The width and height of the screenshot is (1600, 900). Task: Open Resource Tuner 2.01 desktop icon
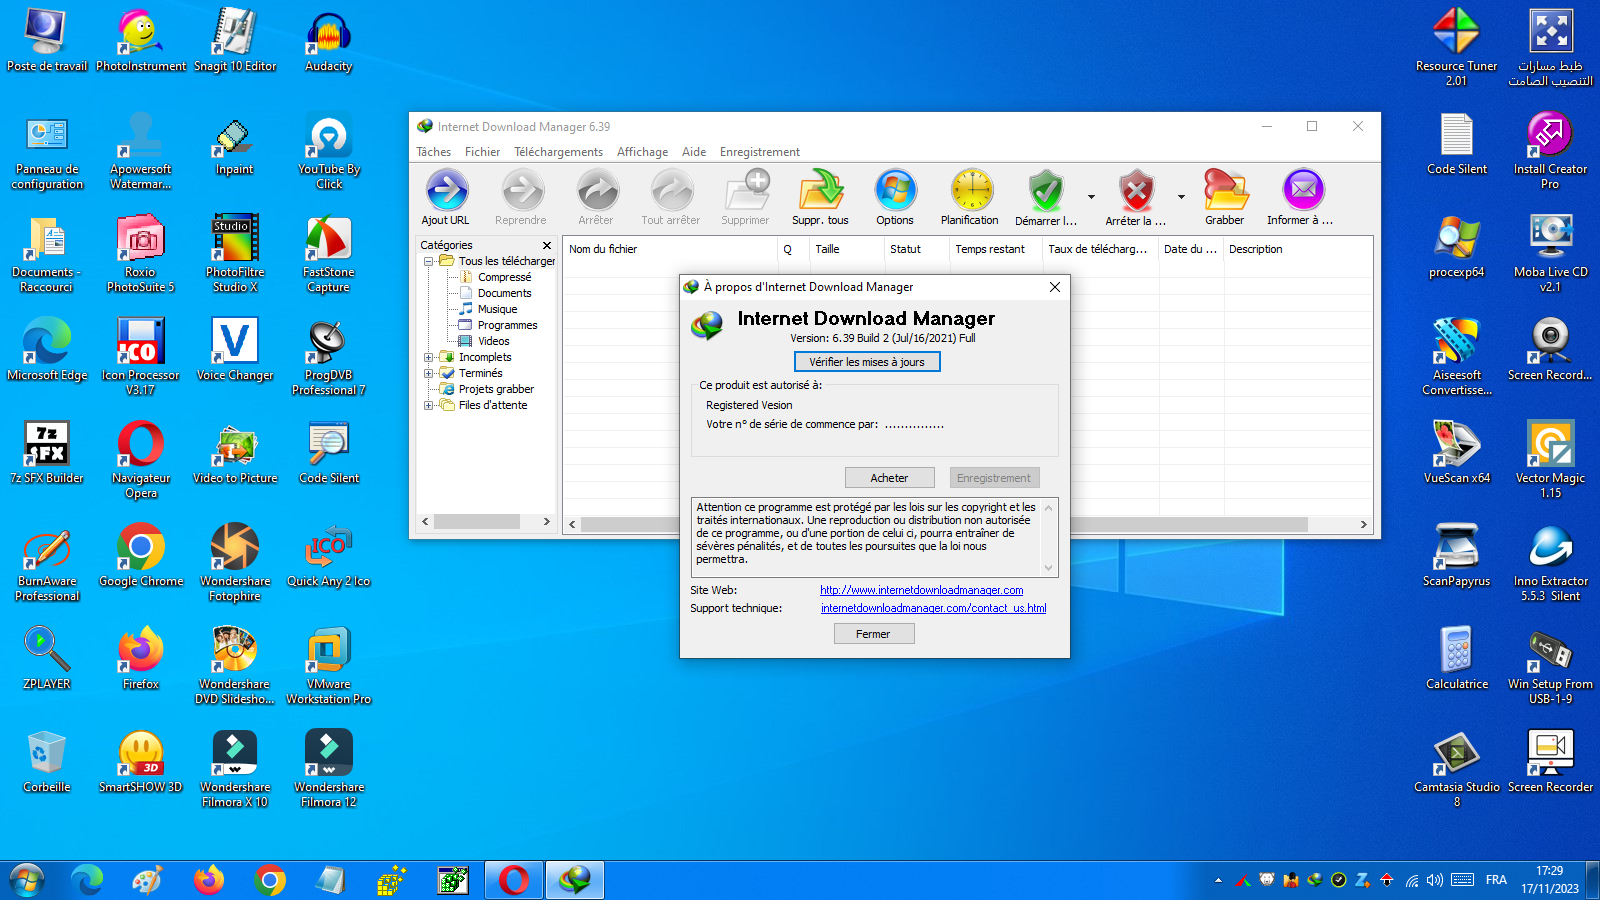pyautogui.click(x=1456, y=47)
